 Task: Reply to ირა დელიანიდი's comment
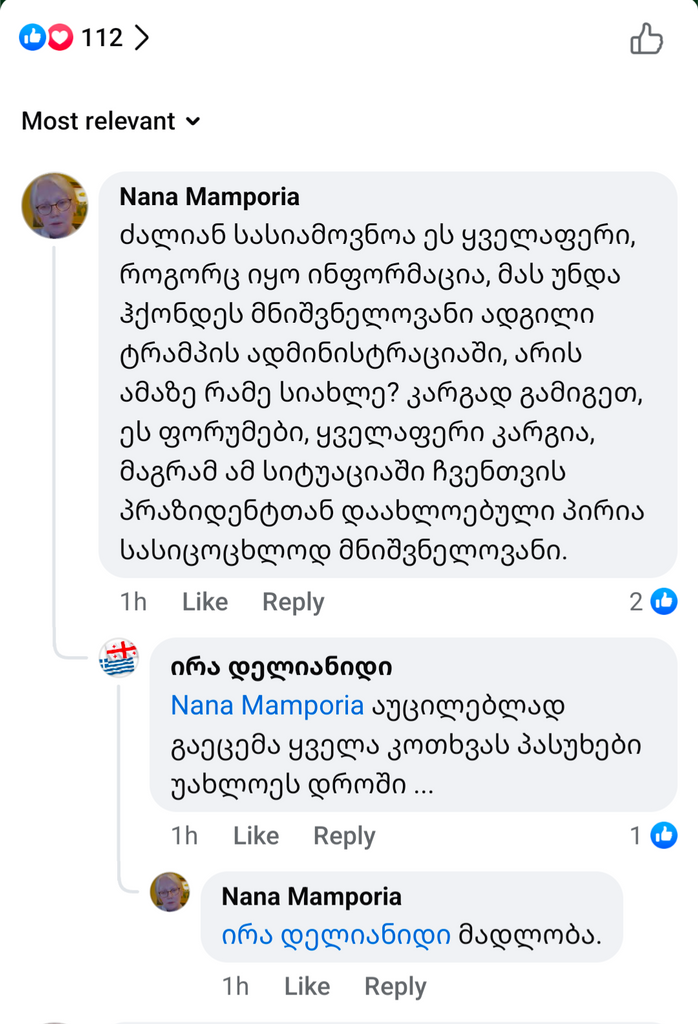click(x=344, y=836)
